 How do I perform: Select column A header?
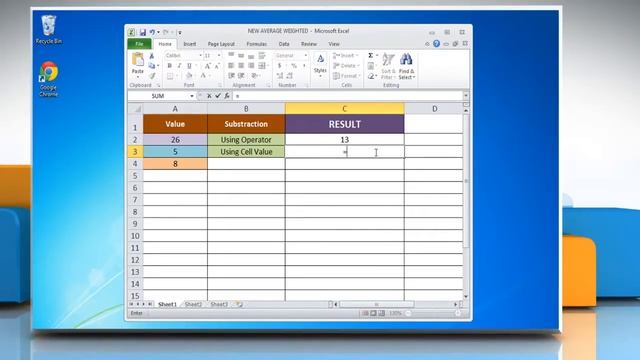tap(175, 109)
